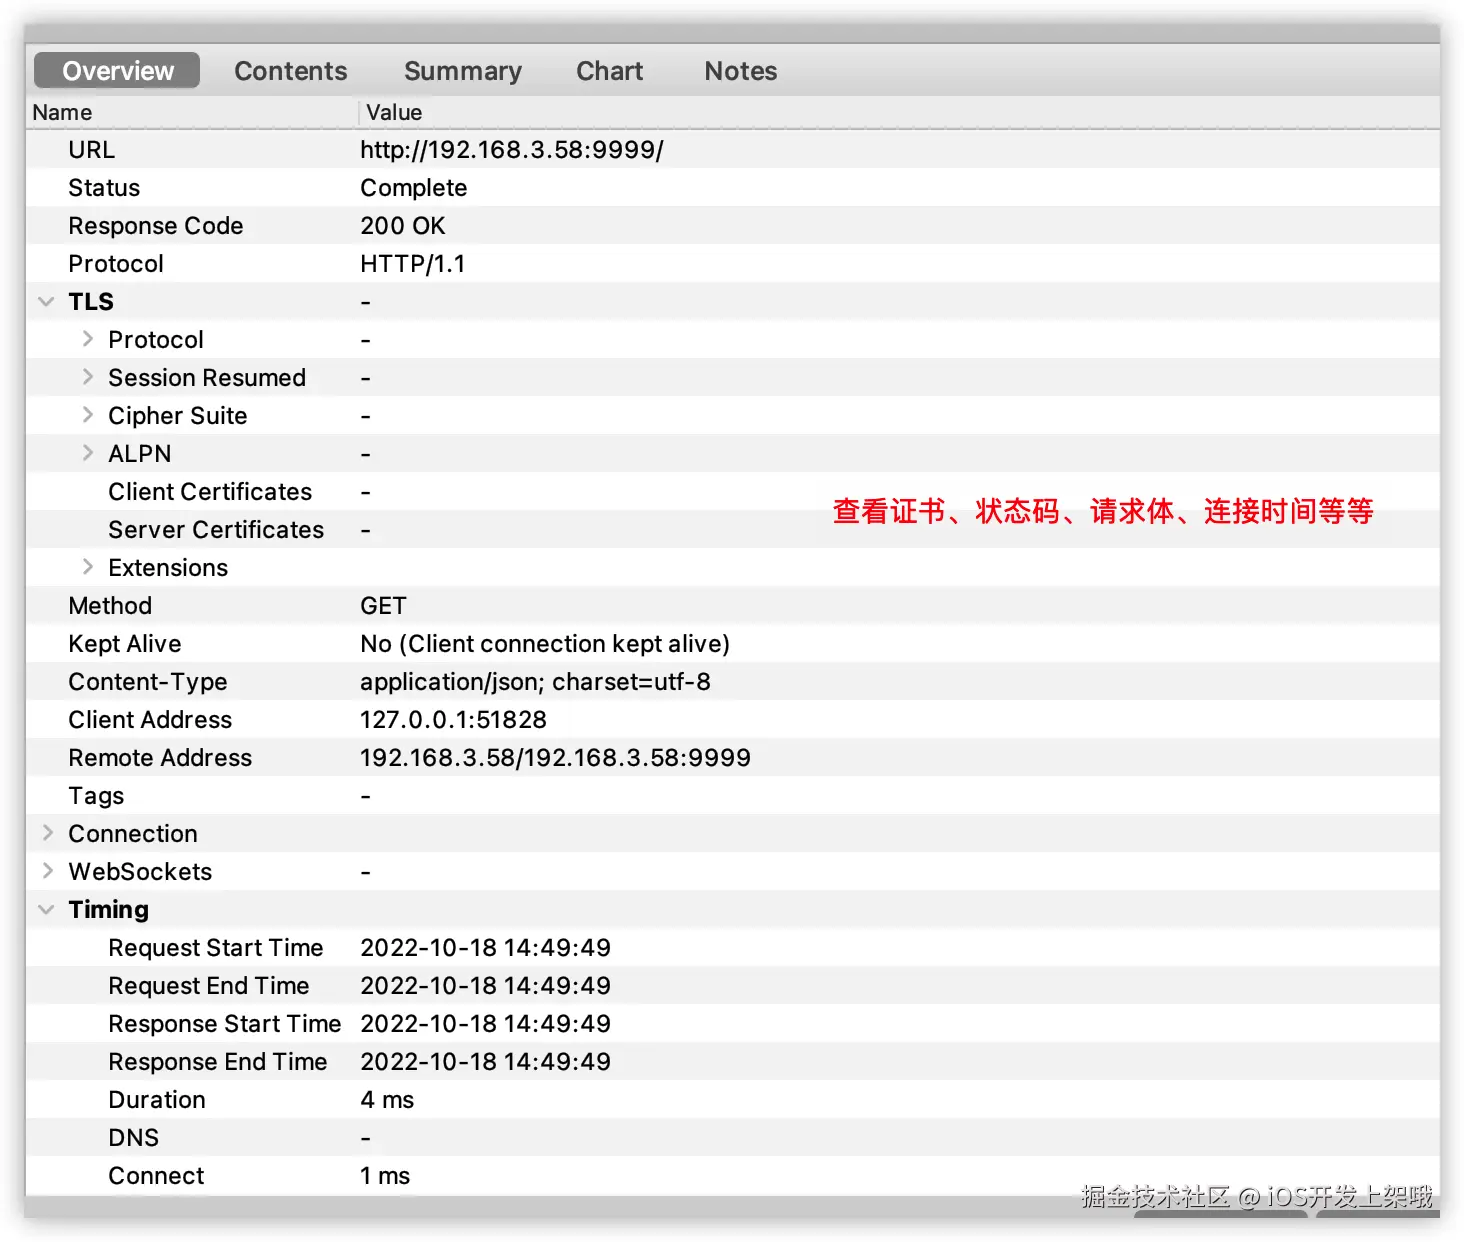Expand the Extensions row
Image resolution: width=1464 pixels, height=1242 pixels.
(87, 567)
